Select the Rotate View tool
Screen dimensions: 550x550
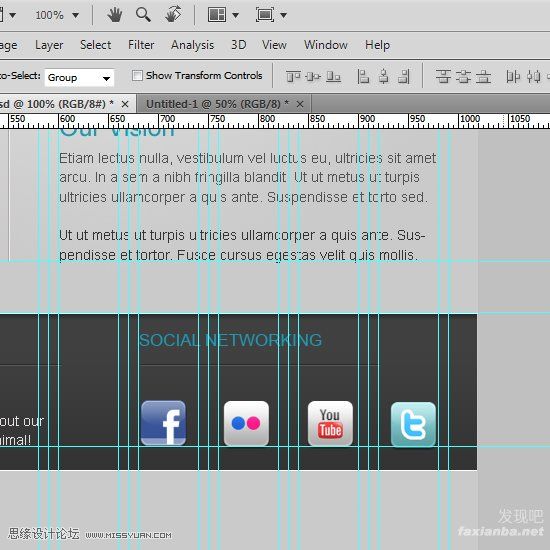[173, 14]
